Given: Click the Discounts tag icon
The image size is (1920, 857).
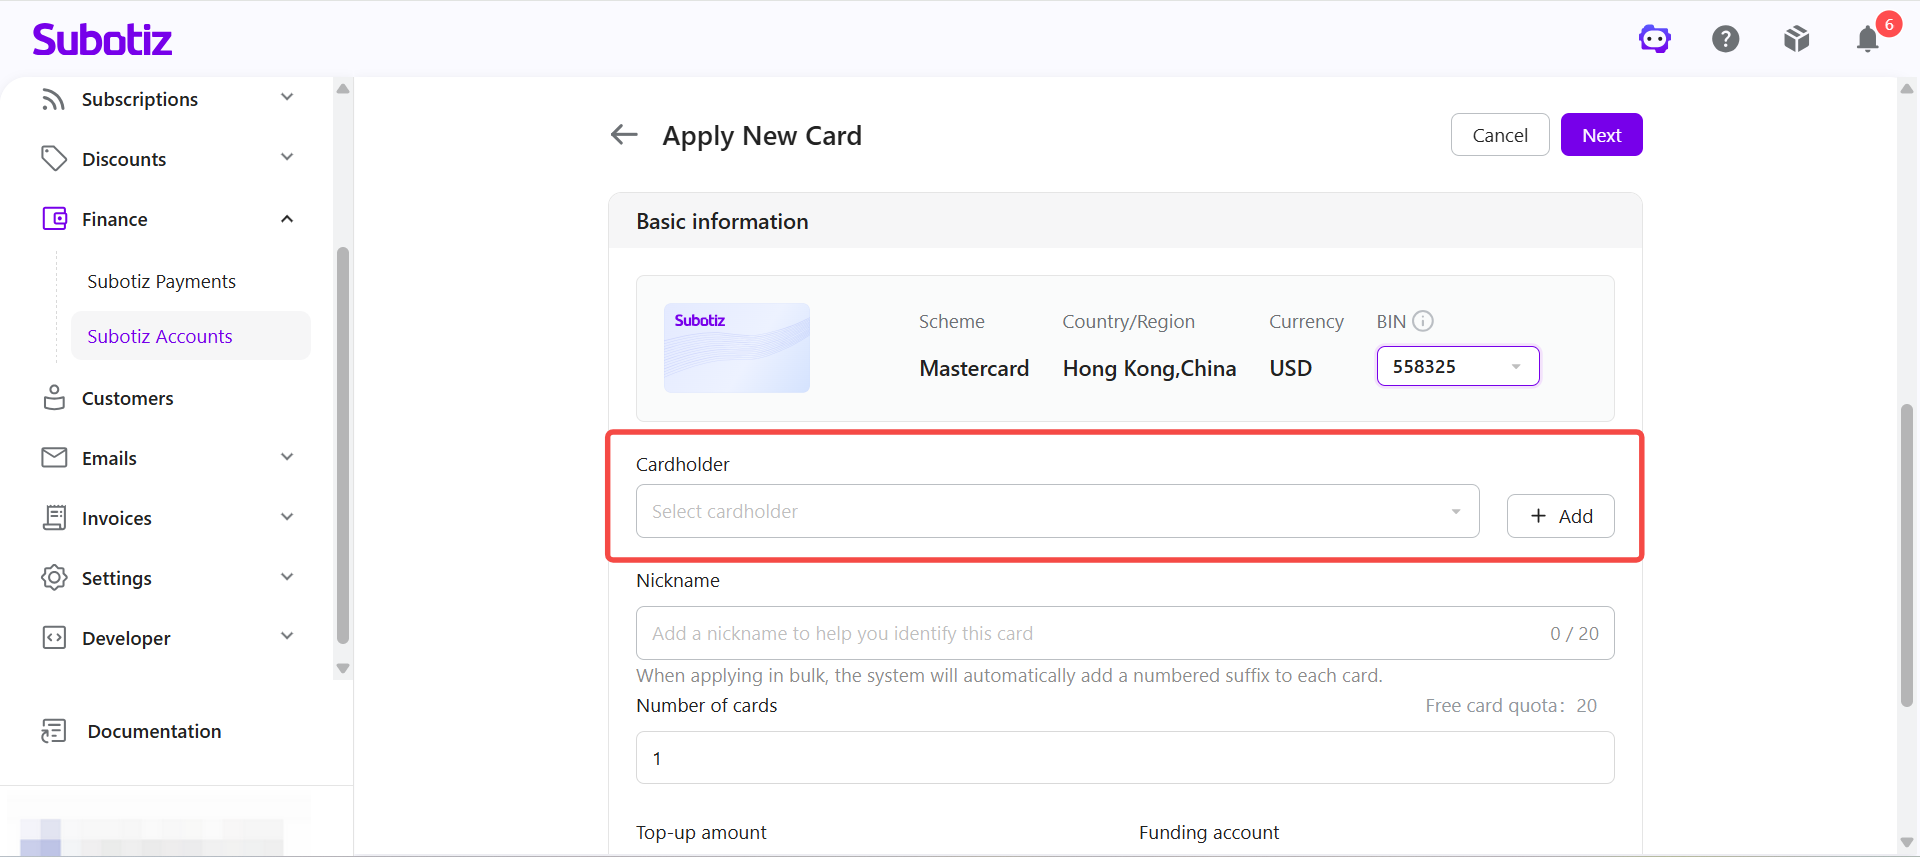Looking at the screenshot, I should point(54,159).
